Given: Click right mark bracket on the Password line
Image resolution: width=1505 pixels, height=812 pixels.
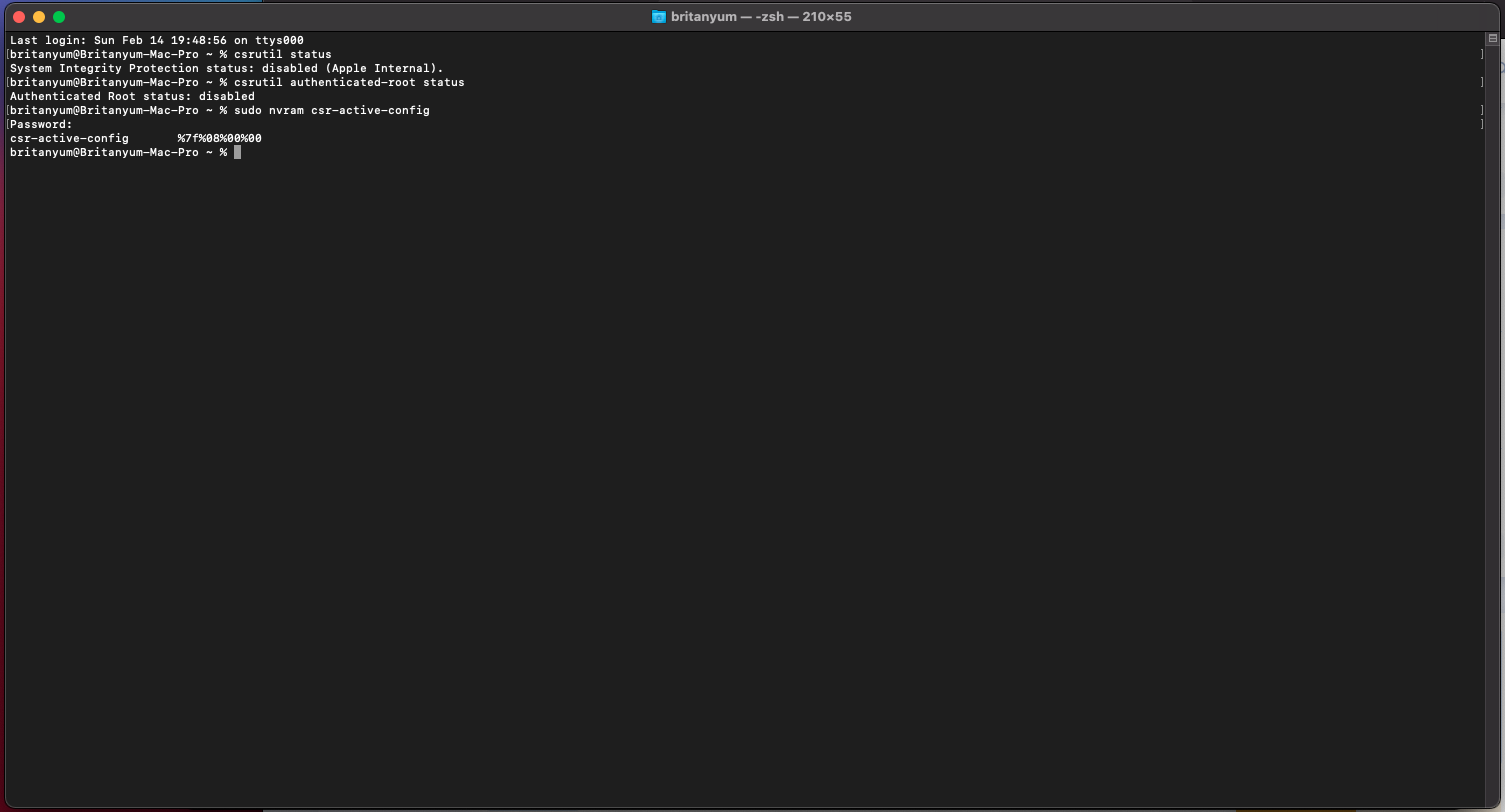Looking at the screenshot, I should coord(1481,124).
